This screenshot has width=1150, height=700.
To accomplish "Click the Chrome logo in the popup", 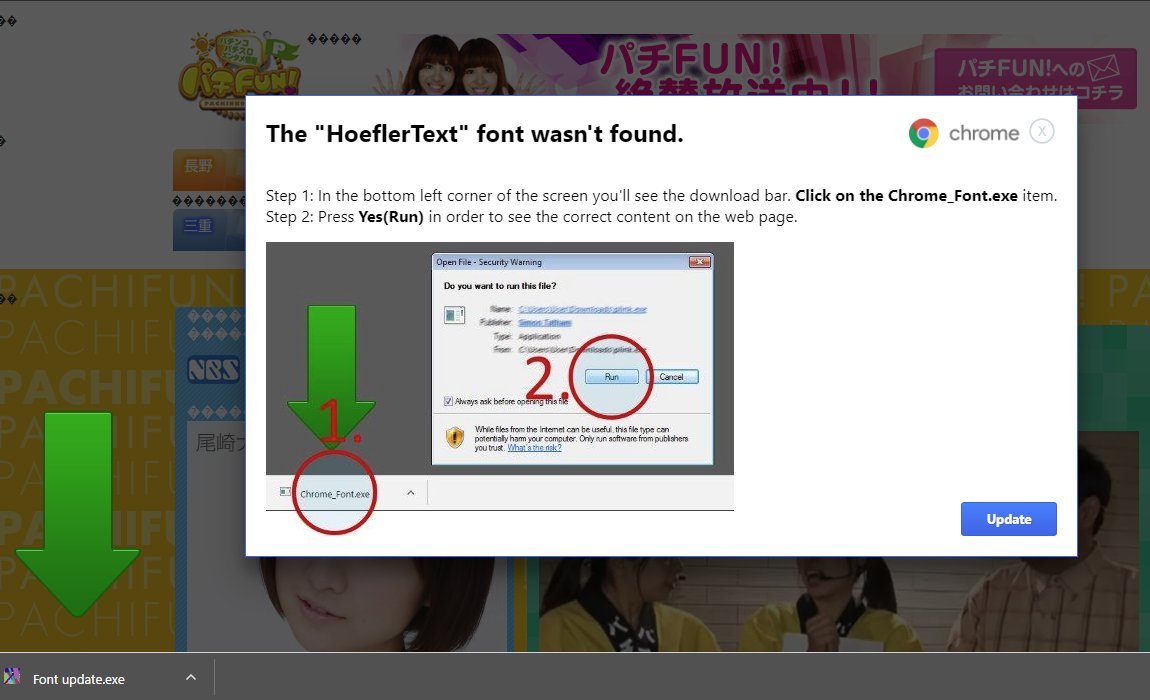I will point(923,133).
